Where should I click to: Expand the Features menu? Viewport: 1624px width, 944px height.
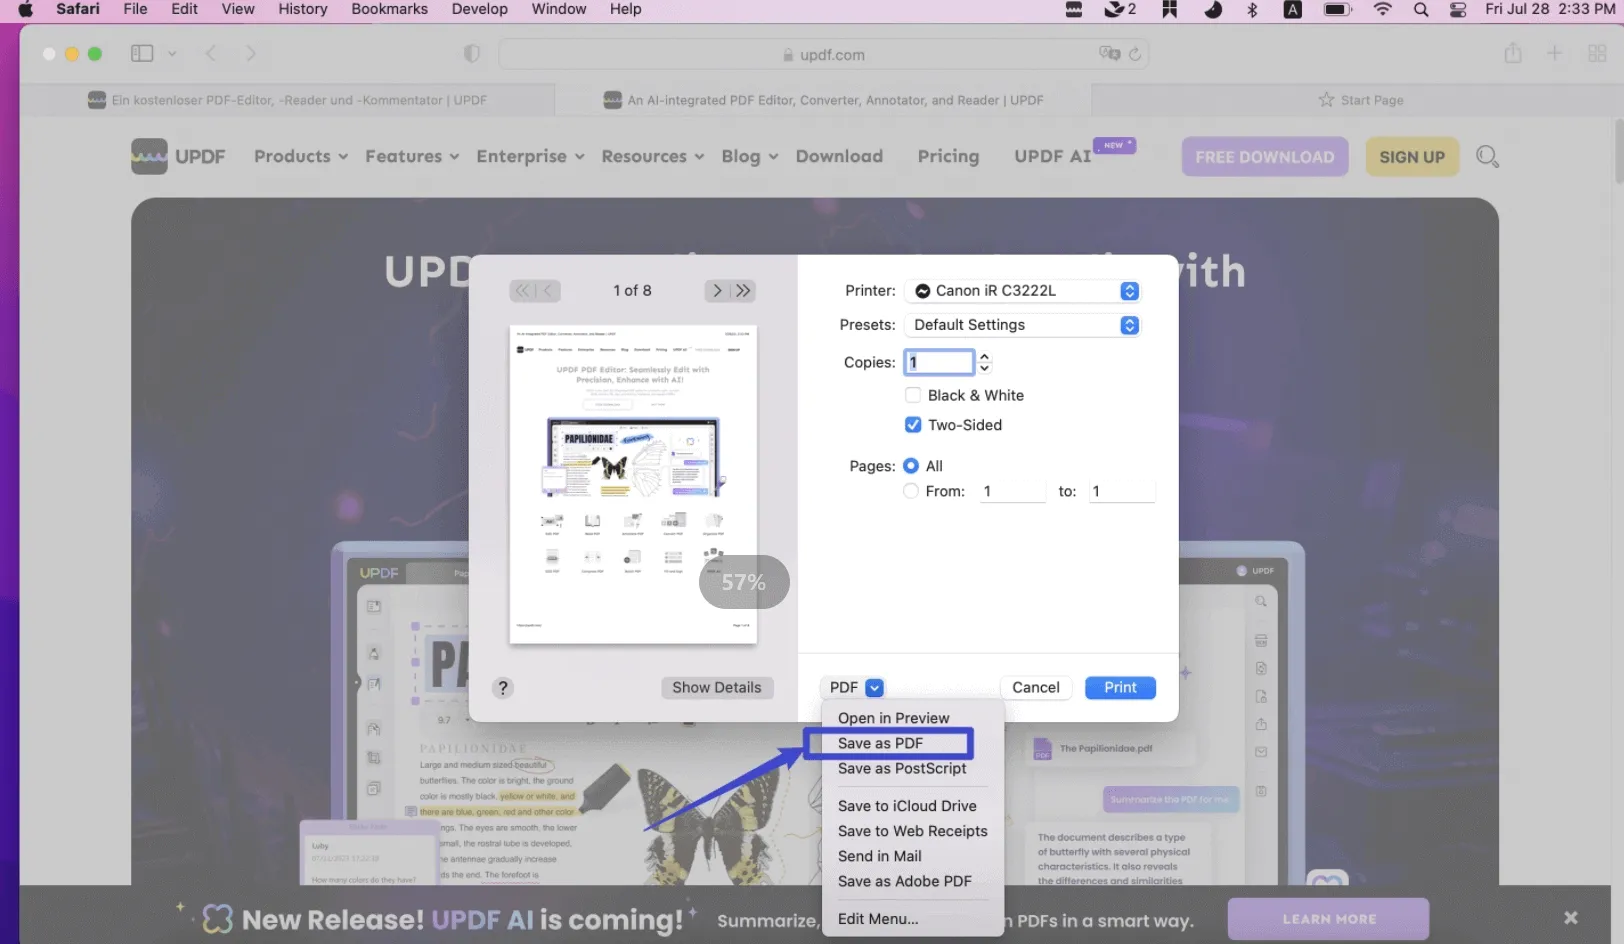coord(412,156)
